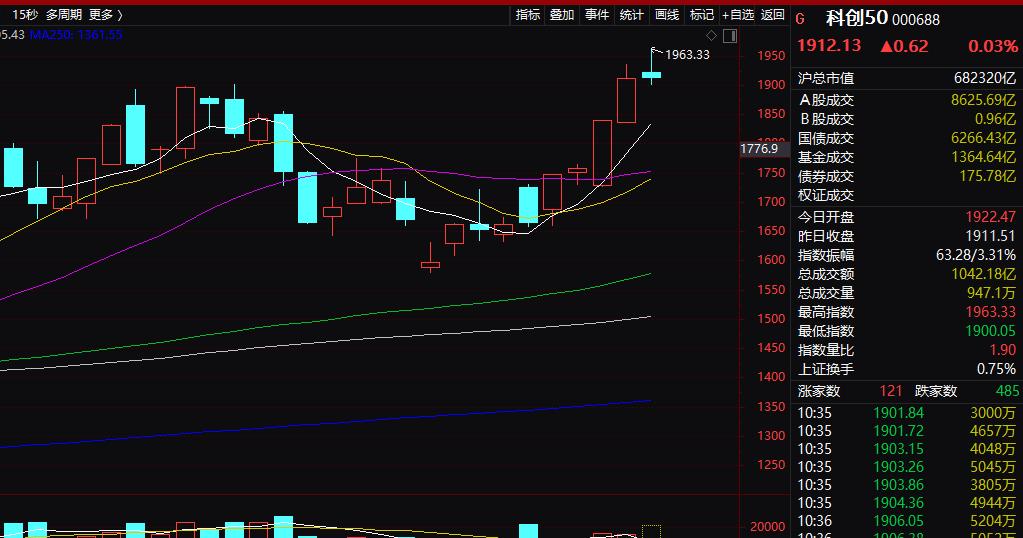Click the 总成交额 value 1042.18亿

pyautogui.click(x=983, y=274)
